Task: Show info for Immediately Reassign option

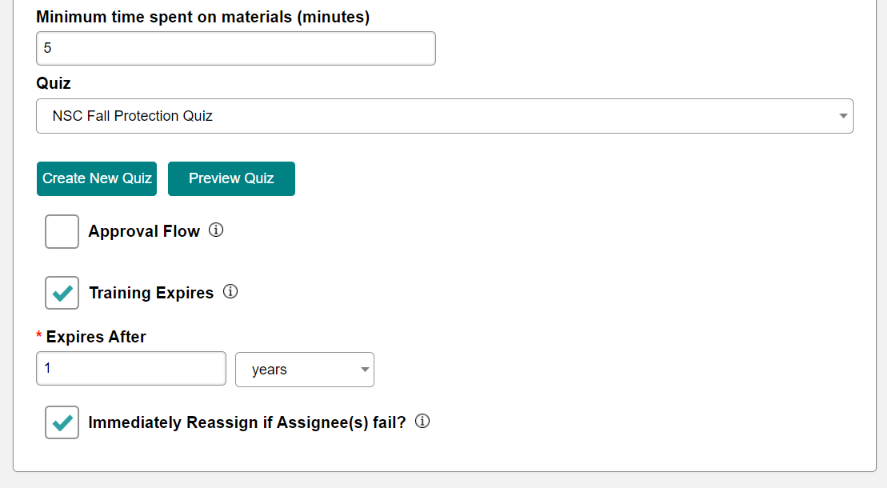Action: pos(423,421)
